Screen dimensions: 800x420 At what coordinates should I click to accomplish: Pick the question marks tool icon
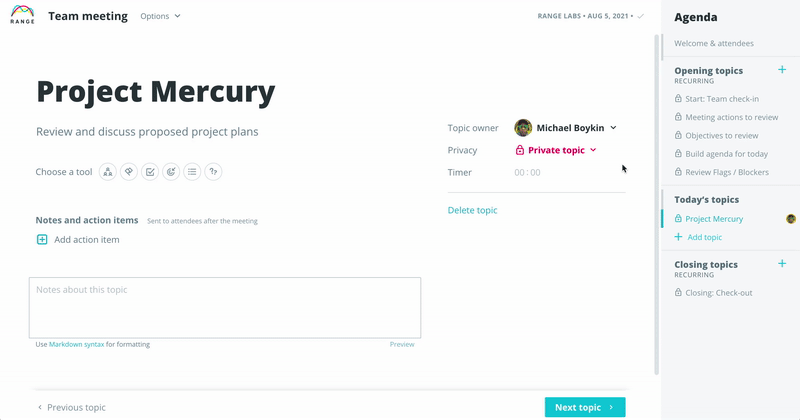point(213,172)
